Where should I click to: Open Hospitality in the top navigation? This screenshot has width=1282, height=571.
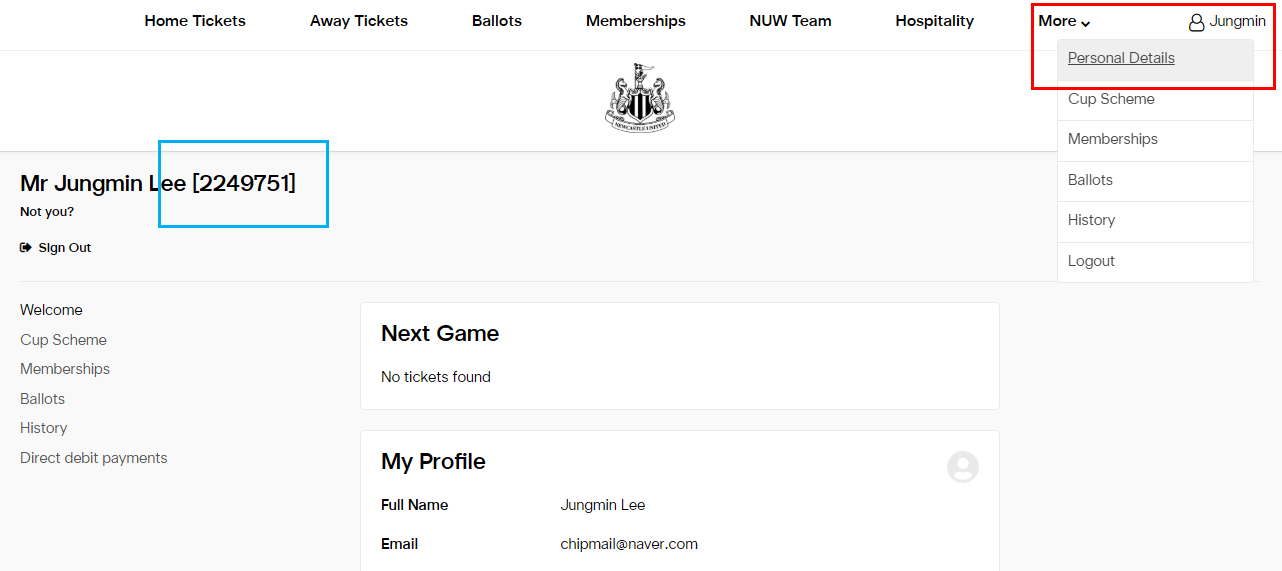(934, 21)
